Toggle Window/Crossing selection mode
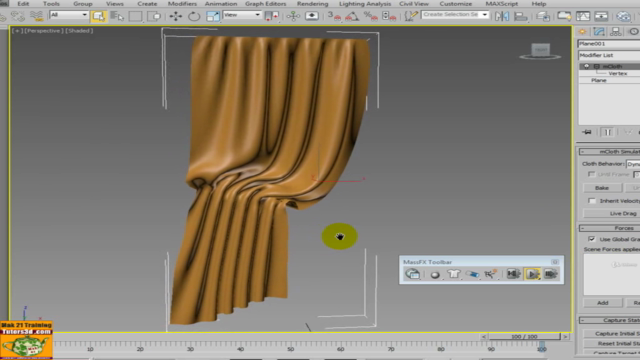Image resolution: width=640 pixels, height=360 pixels. 154,16
